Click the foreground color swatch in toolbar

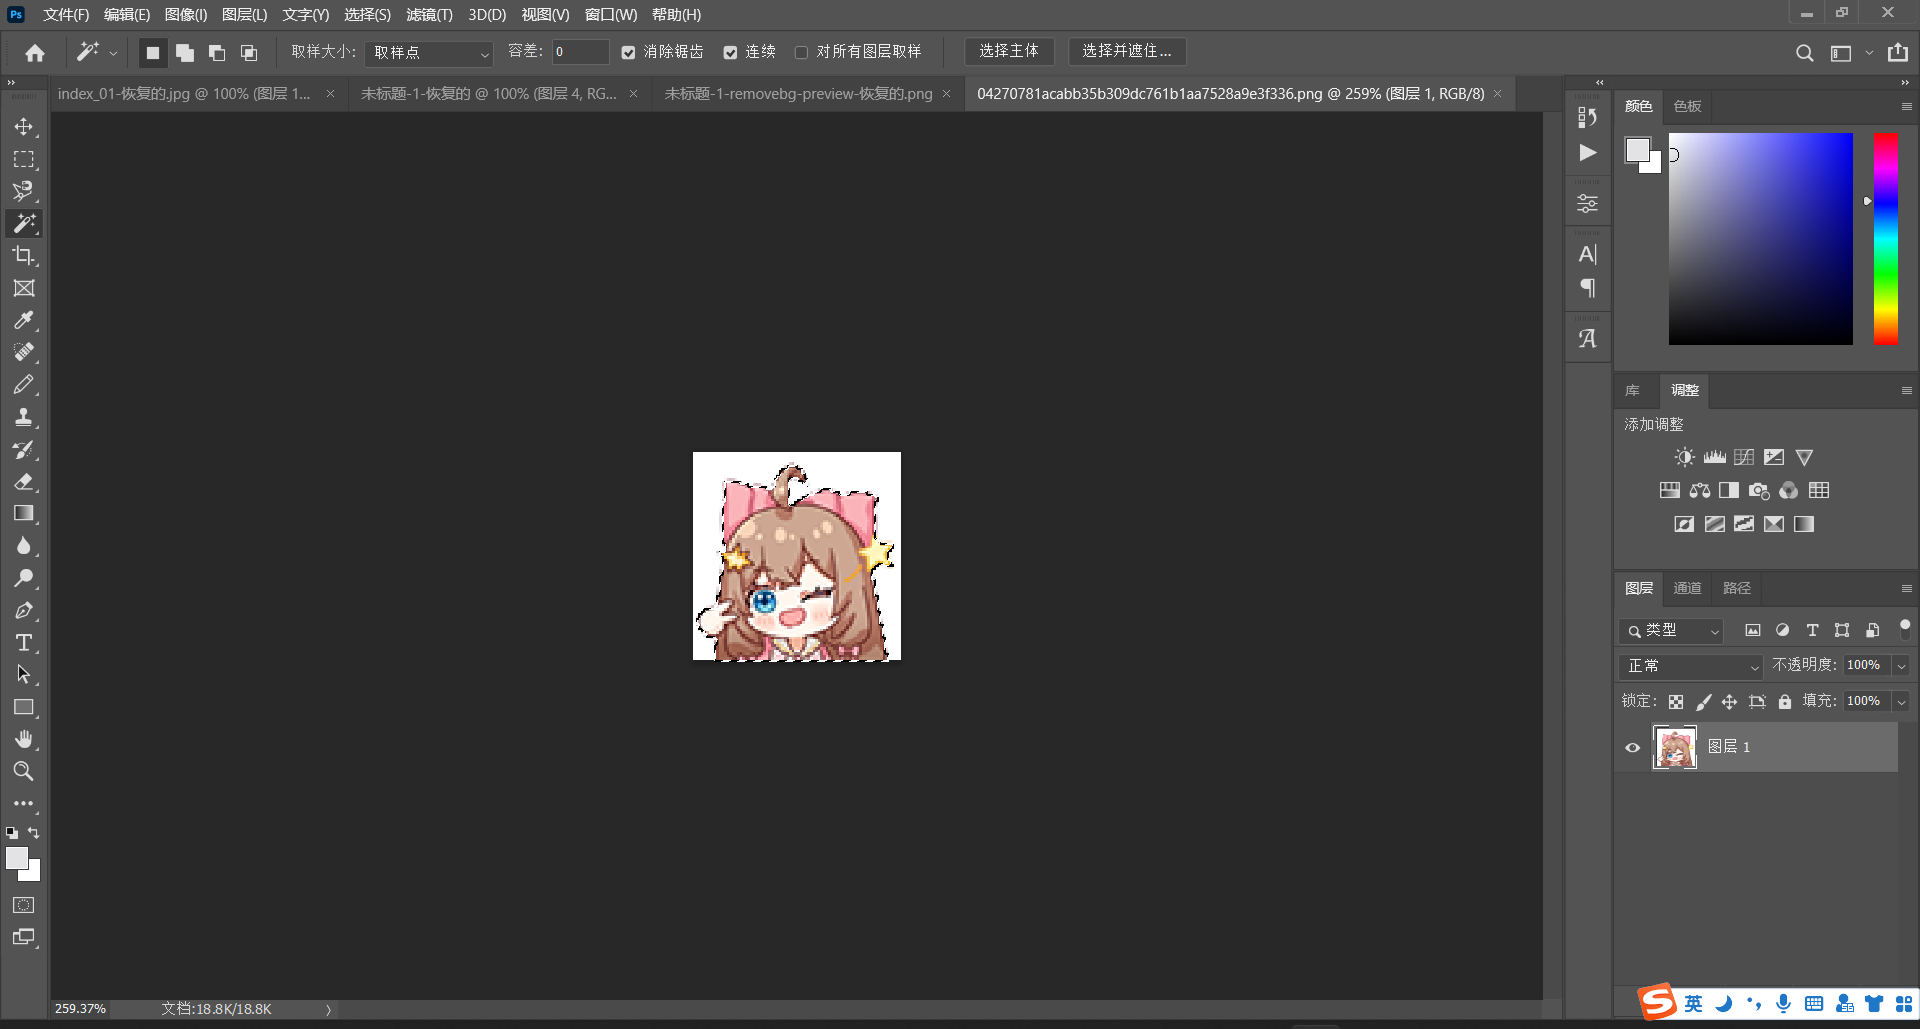pyautogui.click(x=17, y=858)
